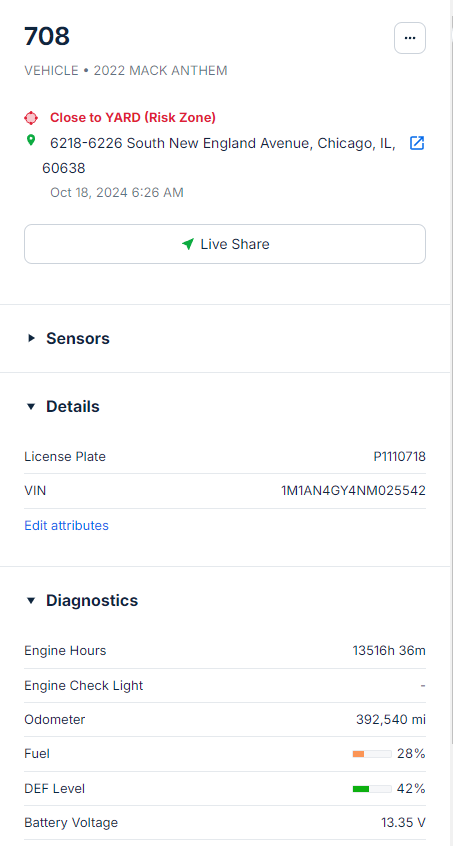
Task: Click the red Risk Zone target icon
Action: click(31, 118)
